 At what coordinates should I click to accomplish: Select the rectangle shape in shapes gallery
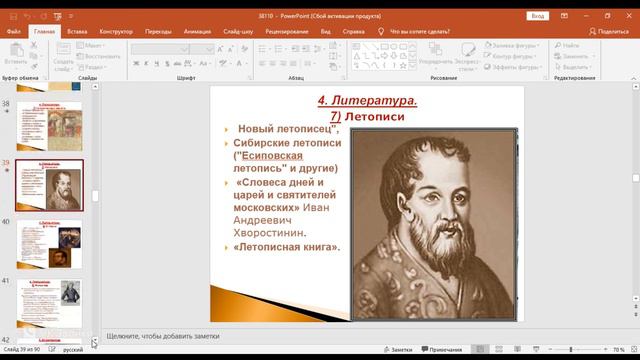(x=384, y=47)
